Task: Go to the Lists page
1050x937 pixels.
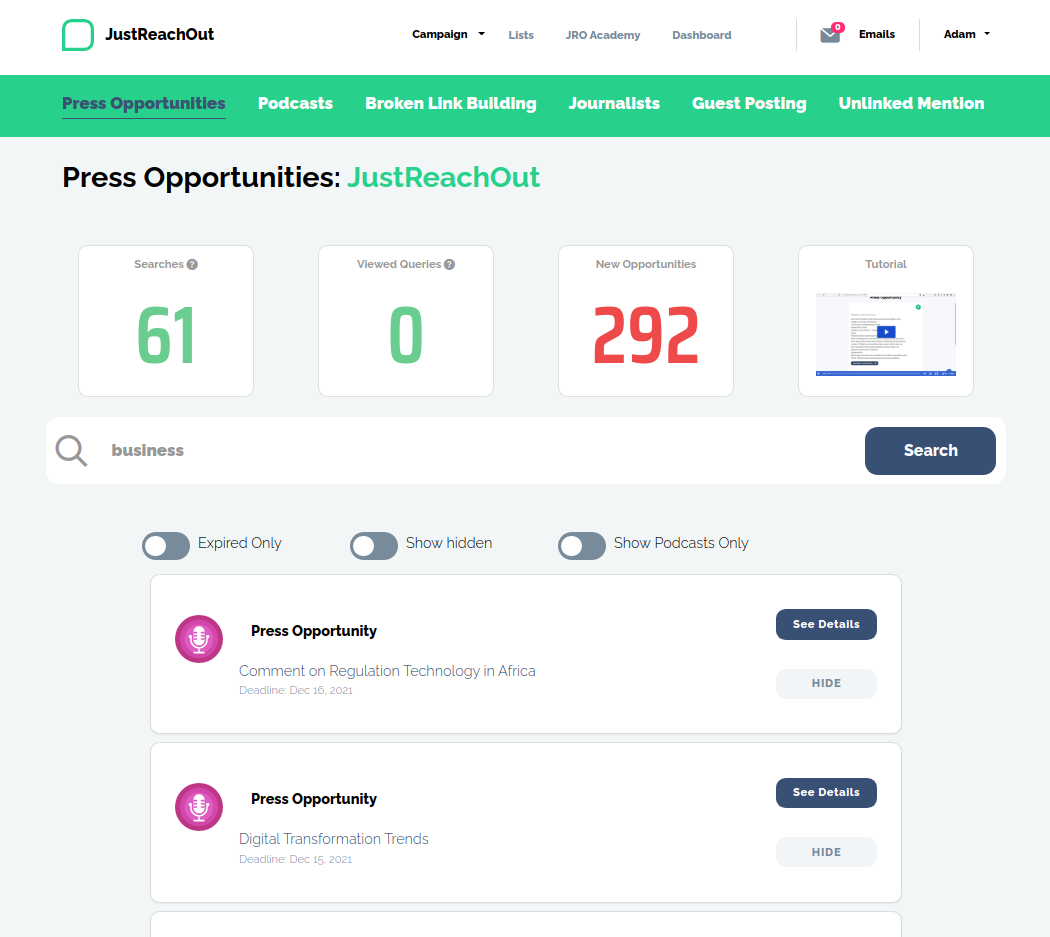Action: click(521, 35)
